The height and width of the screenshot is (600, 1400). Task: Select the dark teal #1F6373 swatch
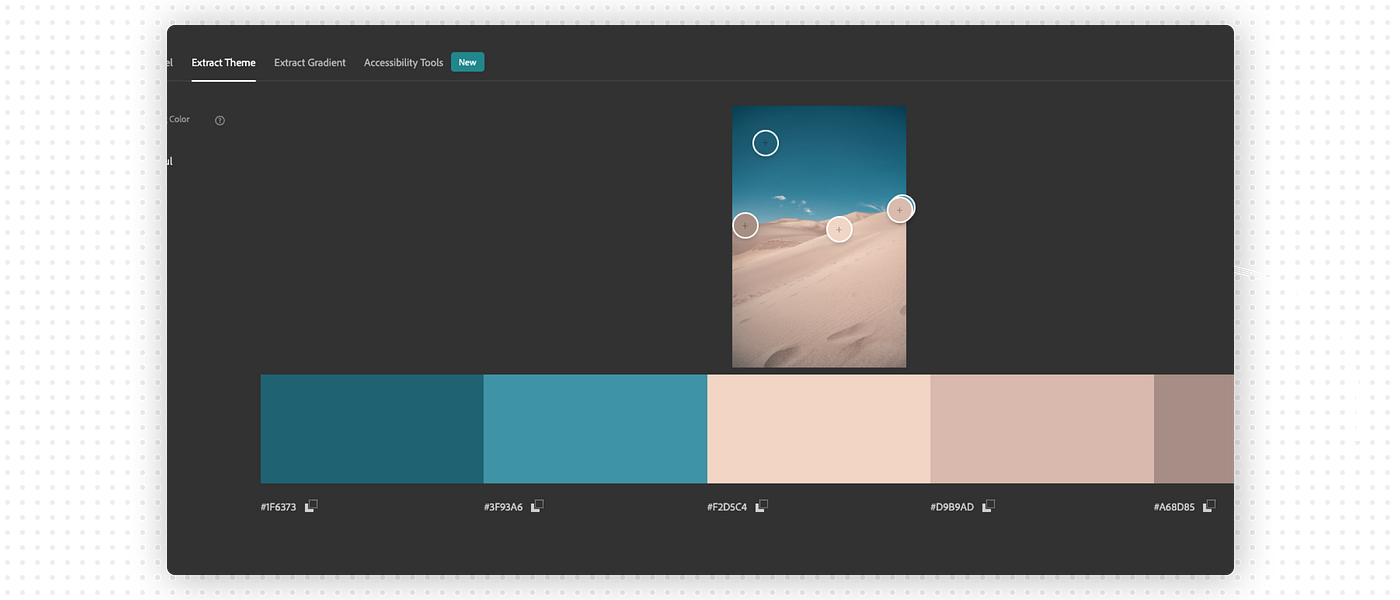coord(372,429)
